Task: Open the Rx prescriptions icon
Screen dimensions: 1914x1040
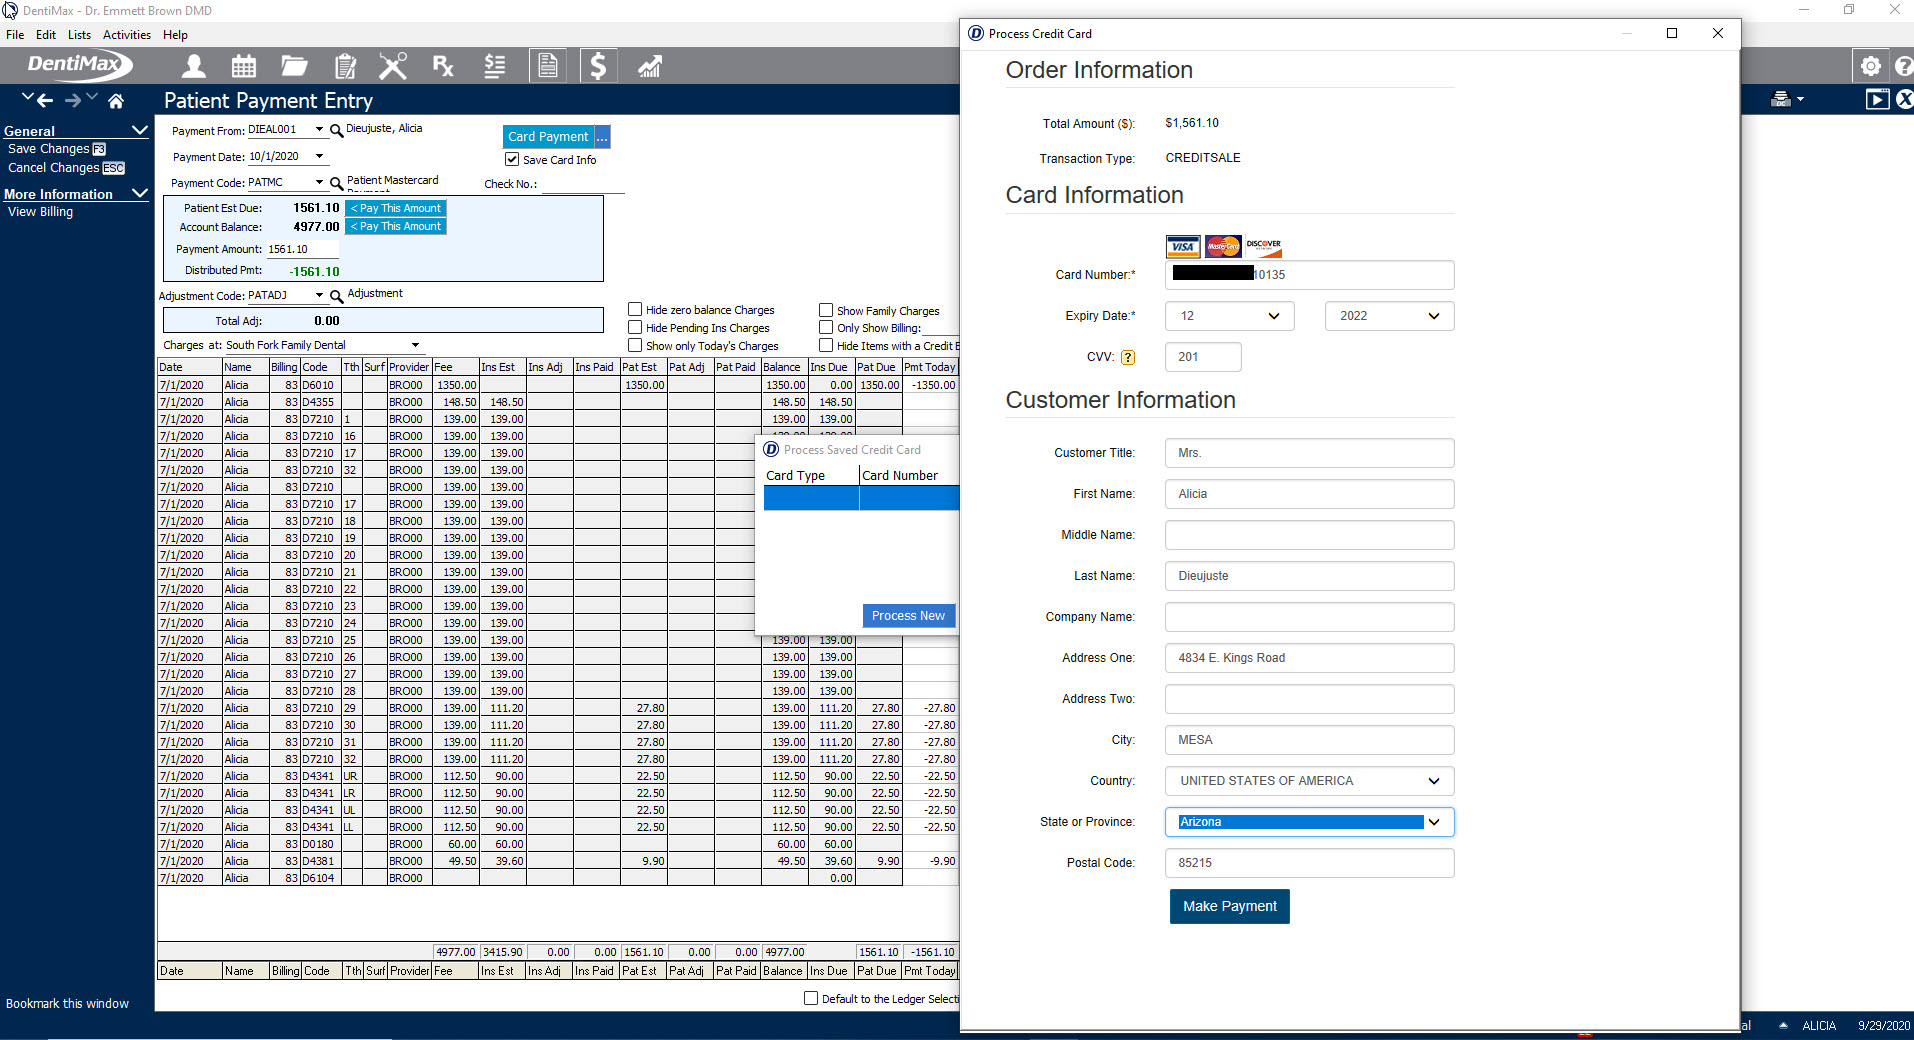Action: pyautogui.click(x=442, y=65)
